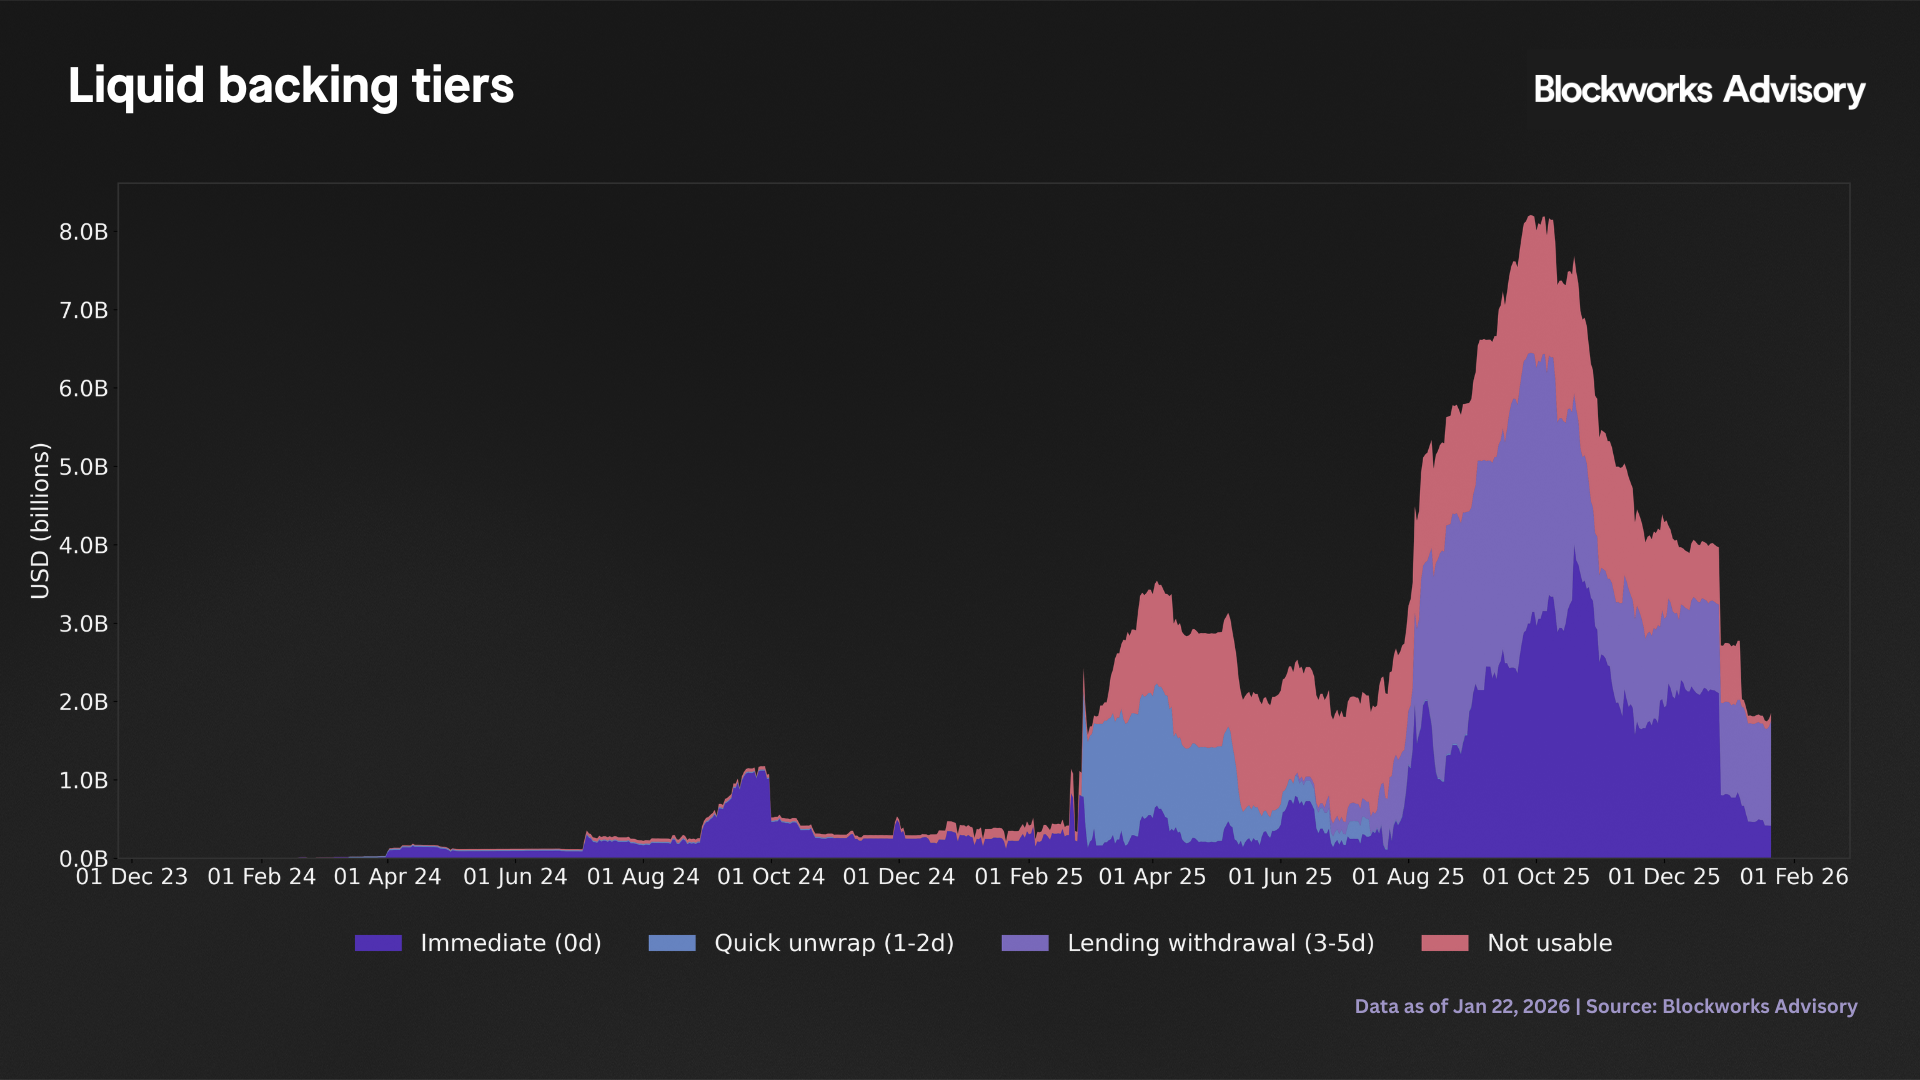Screen dimensions: 1920x1080
Task: Click the Quick unwrap (1-2d) legend swatch
Action: [672, 943]
